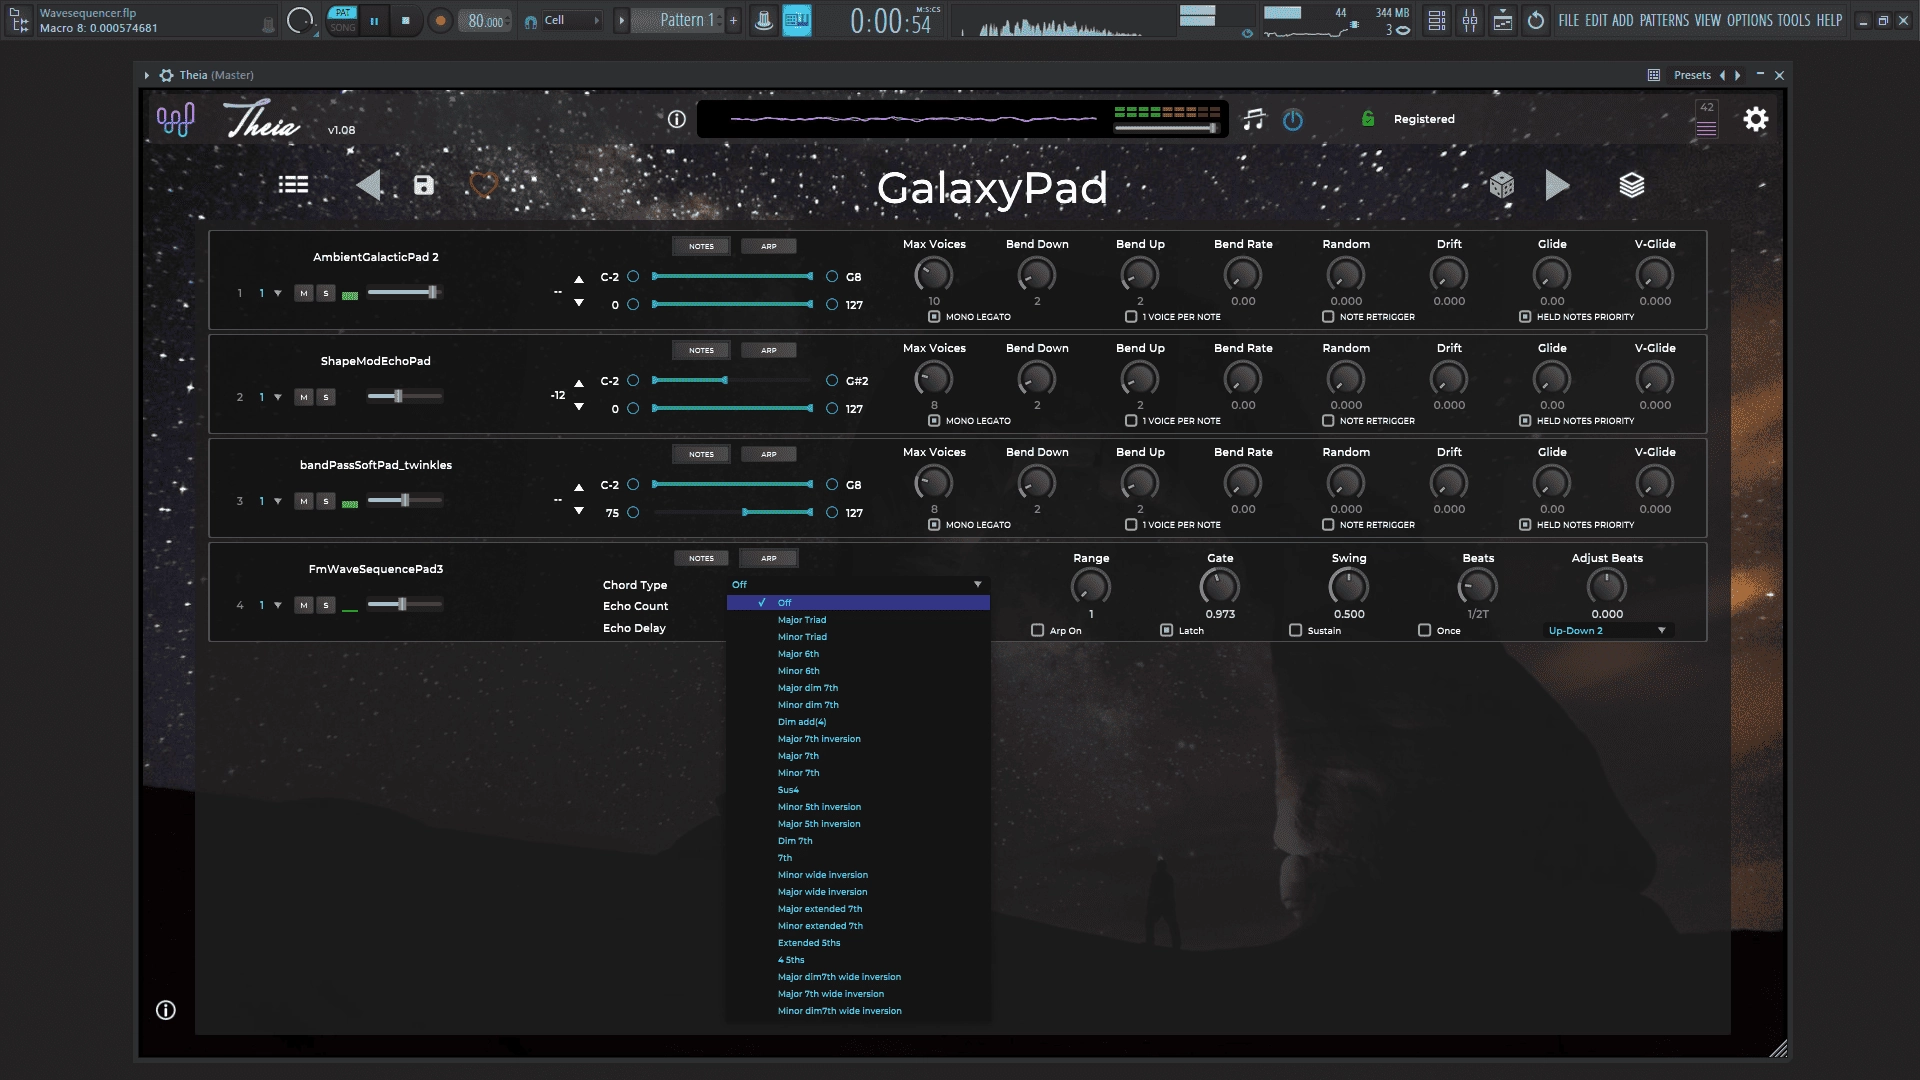Click the master volume slider under meter

click(x=1166, y=128)
